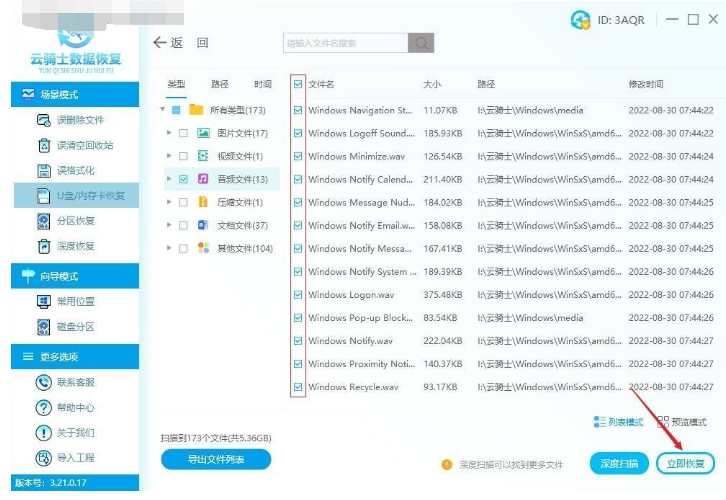The image size is (726, 500).
Task: Switch to the 时间 tab
Action: [x=262, y=85]
